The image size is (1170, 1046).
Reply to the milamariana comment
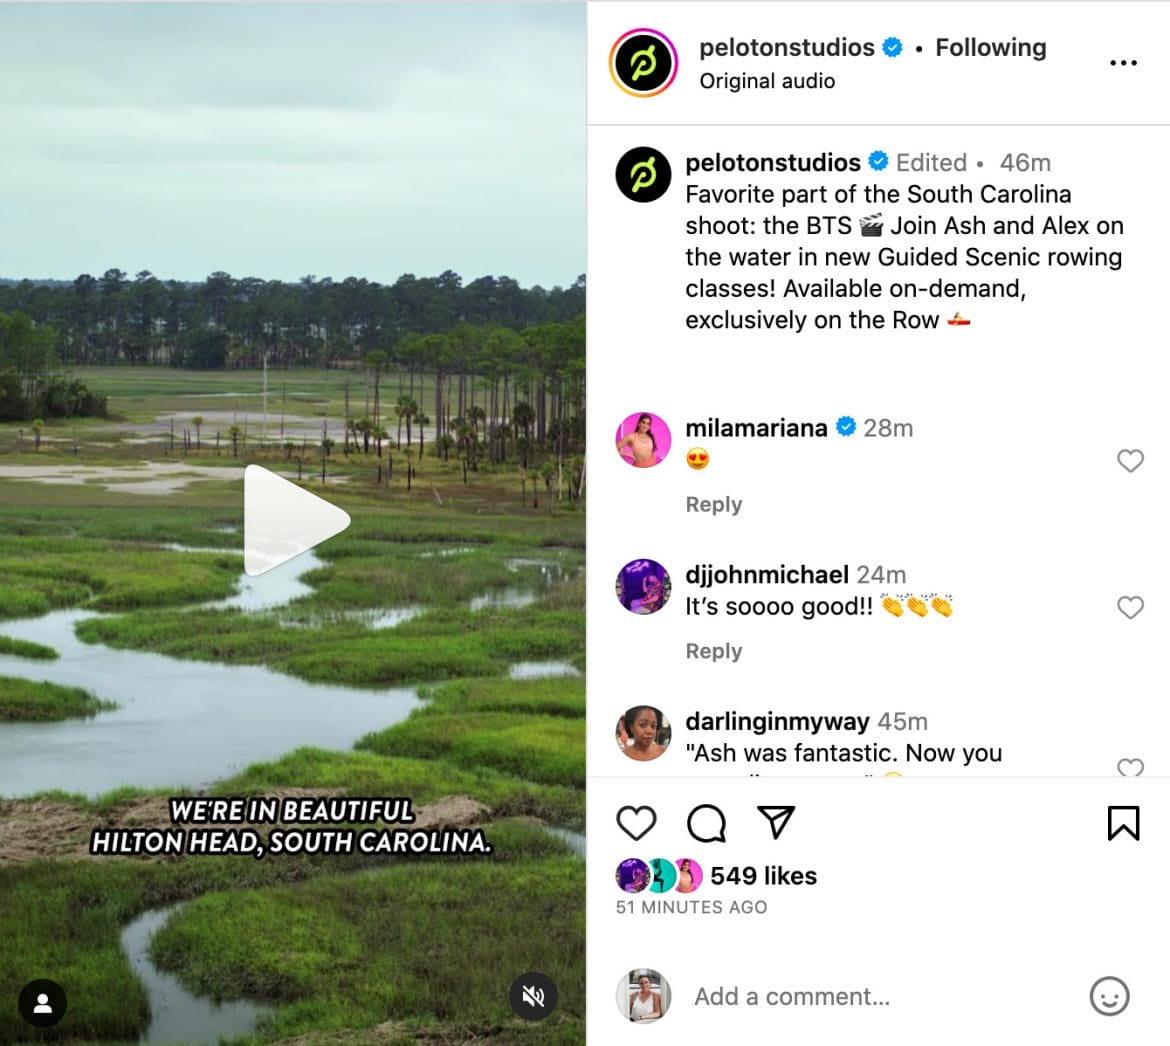[x=713, y=504]
